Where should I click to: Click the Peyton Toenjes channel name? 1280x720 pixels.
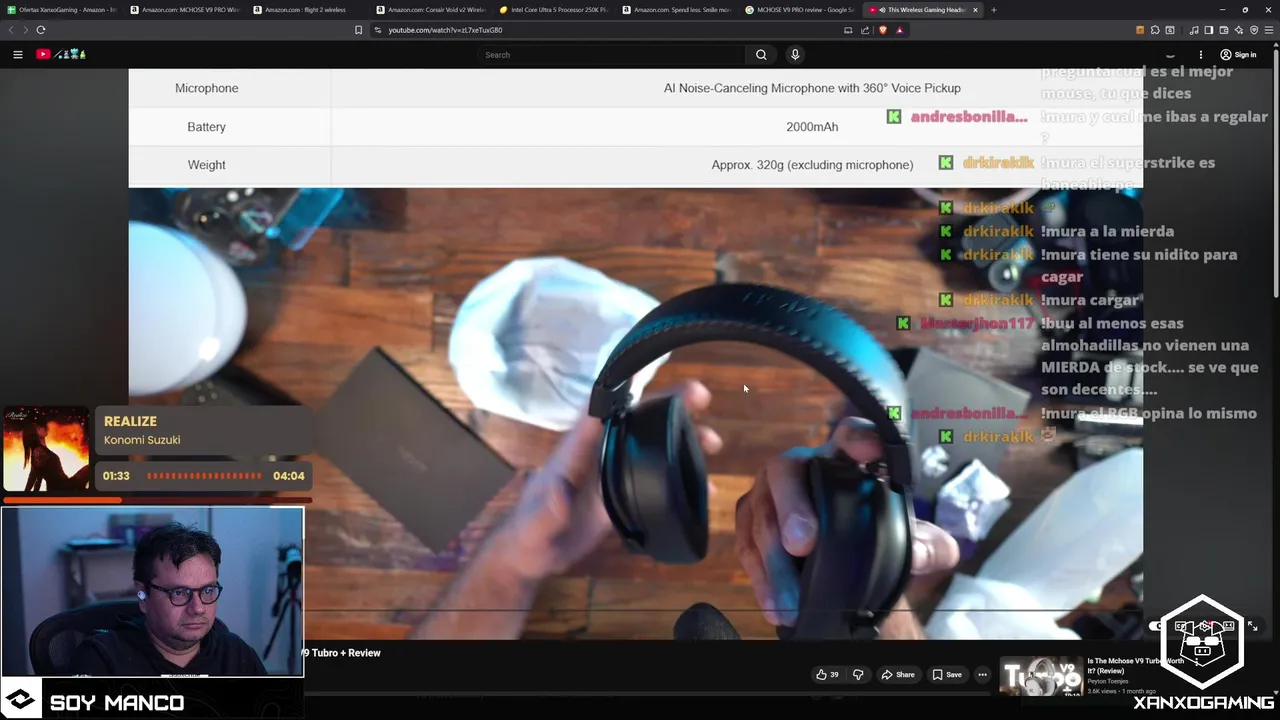tap(1108, 682)
